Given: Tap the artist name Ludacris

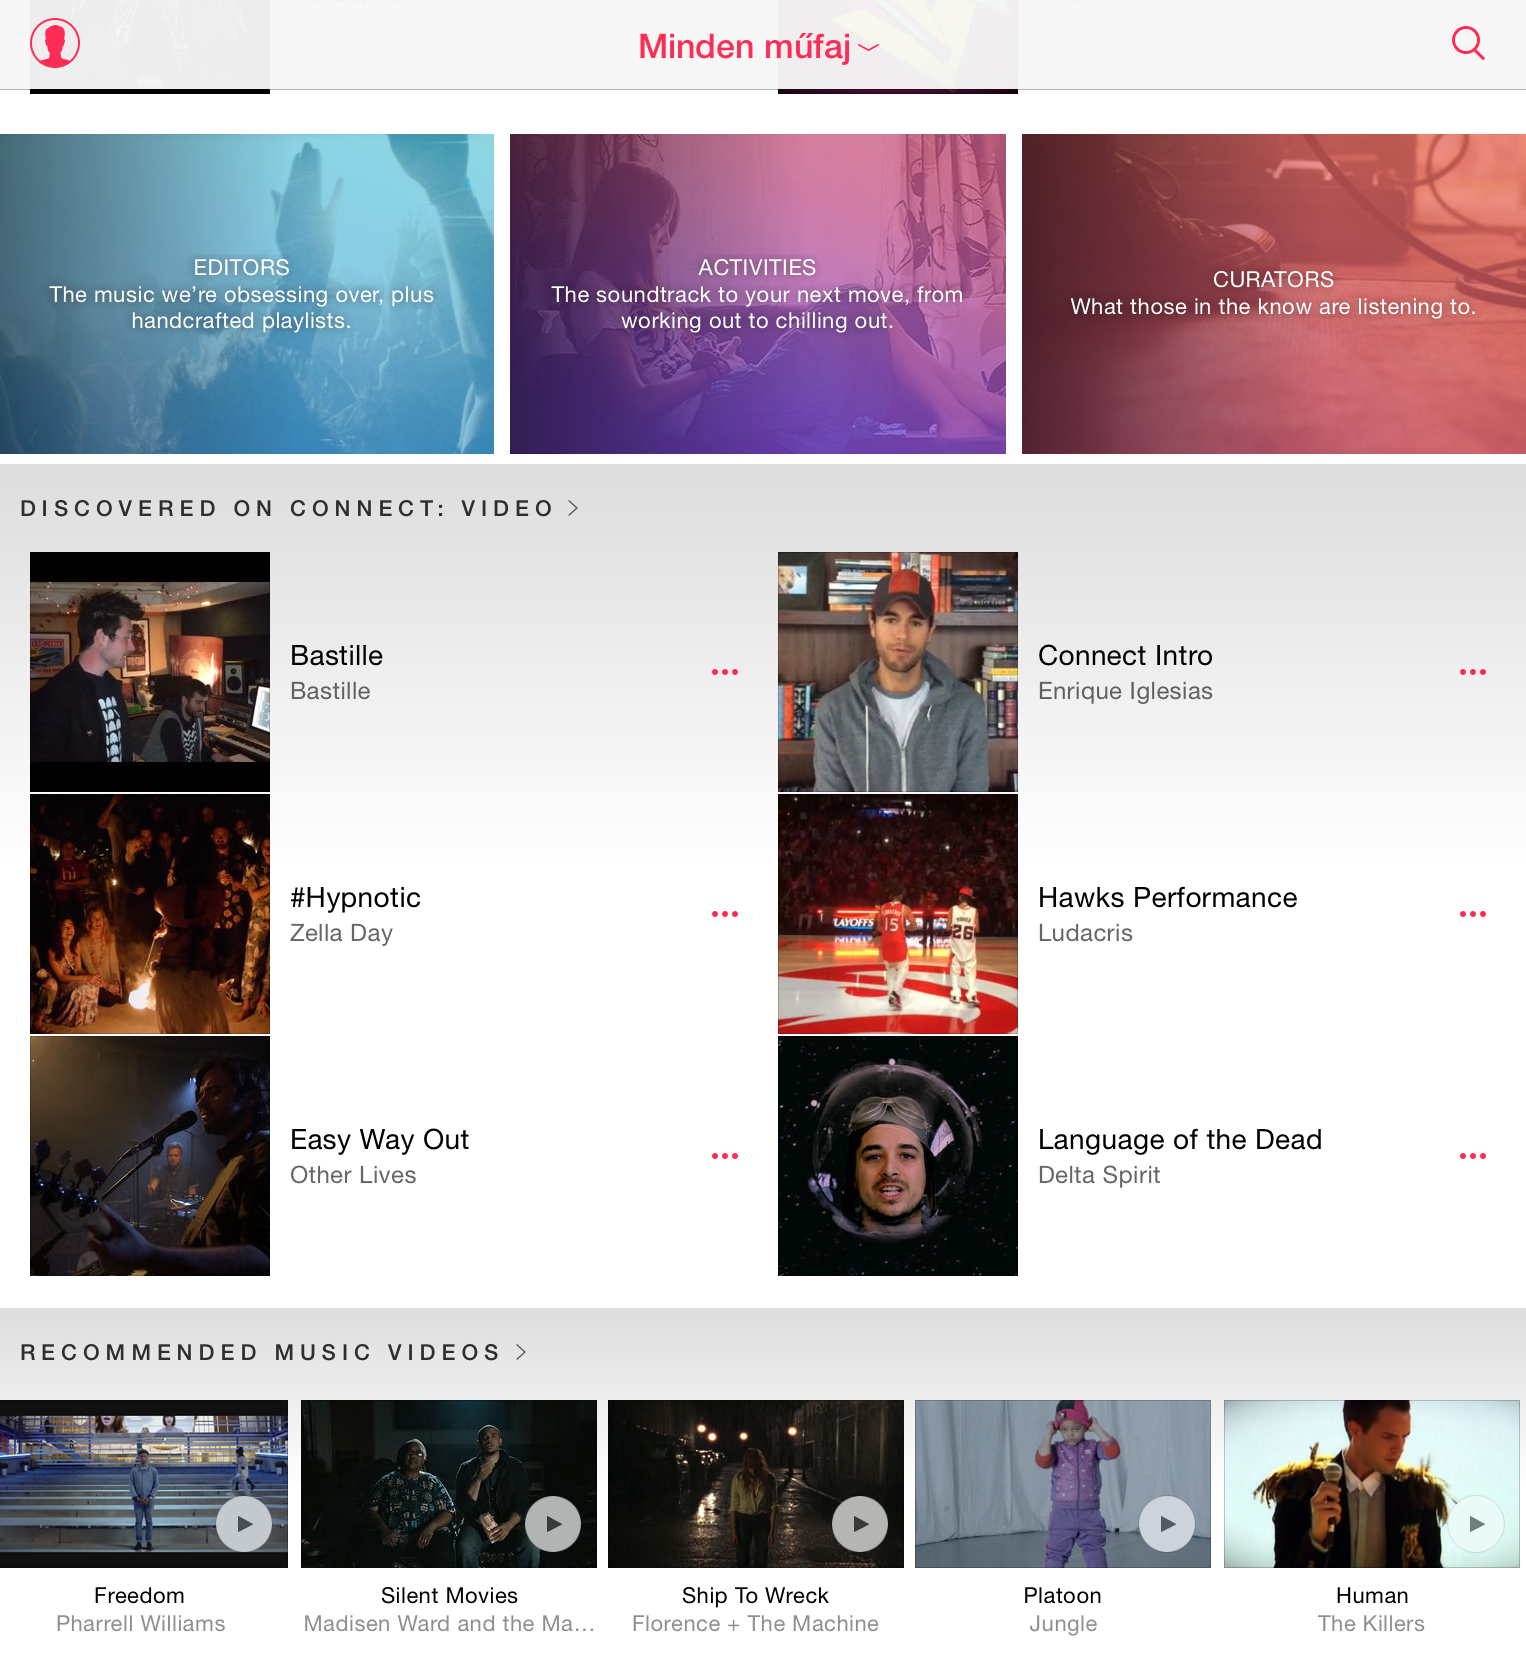Looking at the screenshot, I should [1085, 933].
